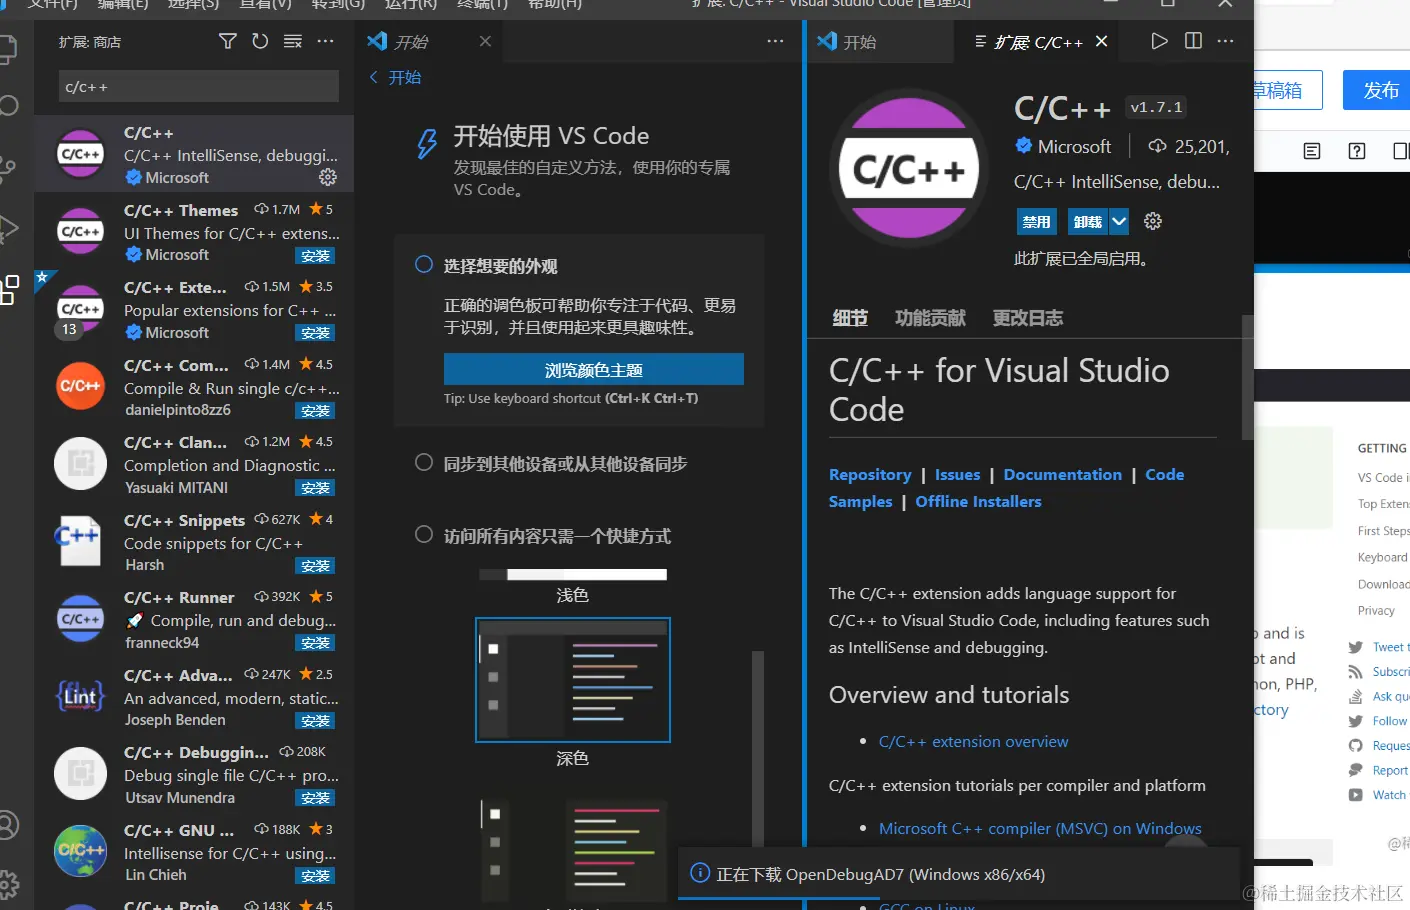Select the 同步到其他设备或从其他设备同步 step
Viewport: 1410px width, 910px height.
(565, 464)
